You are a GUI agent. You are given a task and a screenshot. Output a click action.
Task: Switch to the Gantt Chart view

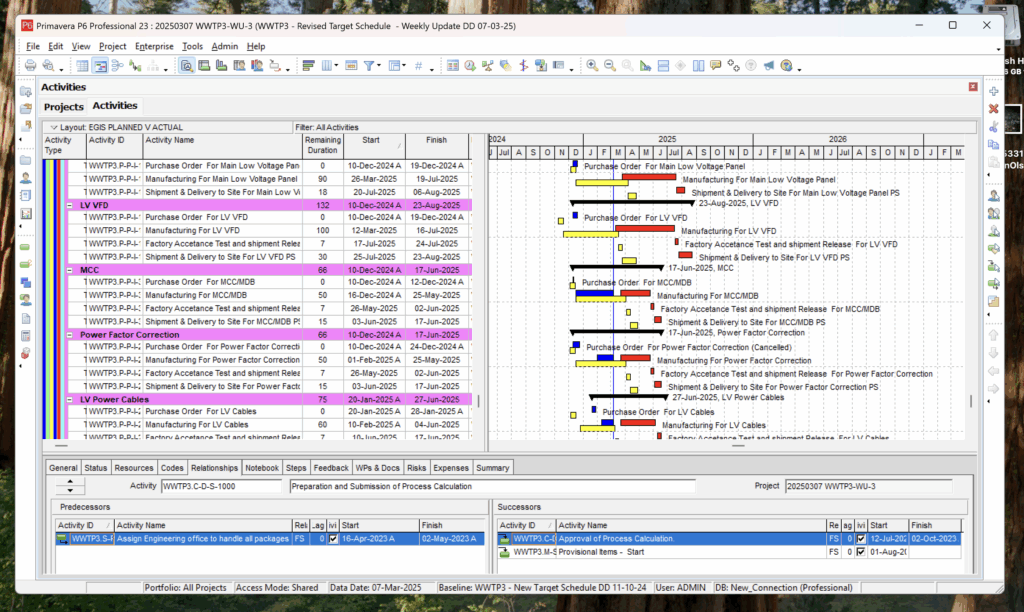(100, 65)
